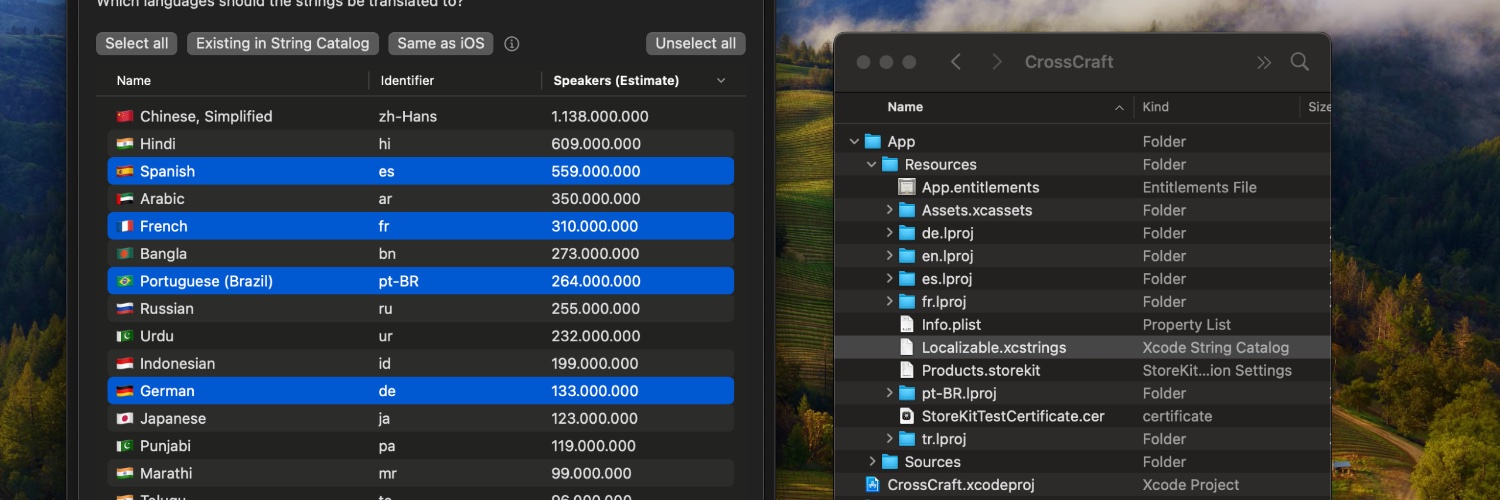The width and height of the screenshot is (1500, 500).
Task: Select the Bangla language row
Action: 421,254
